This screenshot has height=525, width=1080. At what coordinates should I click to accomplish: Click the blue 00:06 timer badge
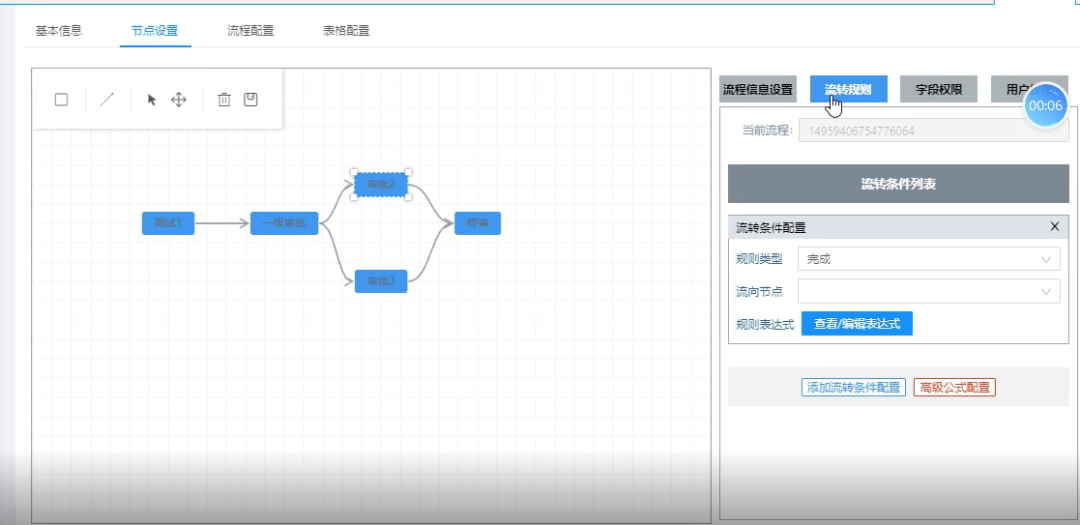pyautogui.click(x=1045, y=105)
